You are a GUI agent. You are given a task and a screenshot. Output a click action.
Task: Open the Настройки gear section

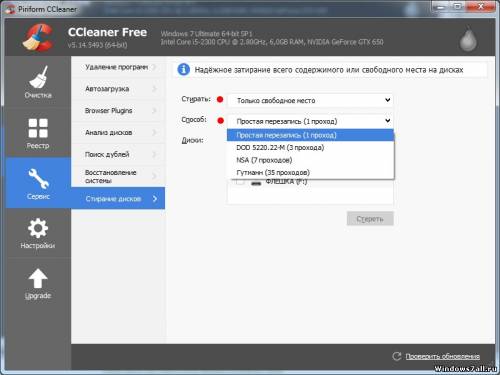pyautogui.click(x=38, y=233)
